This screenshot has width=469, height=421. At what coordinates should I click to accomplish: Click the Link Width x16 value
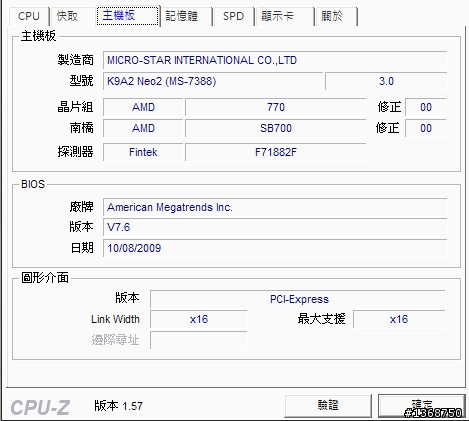click(199, 319)
